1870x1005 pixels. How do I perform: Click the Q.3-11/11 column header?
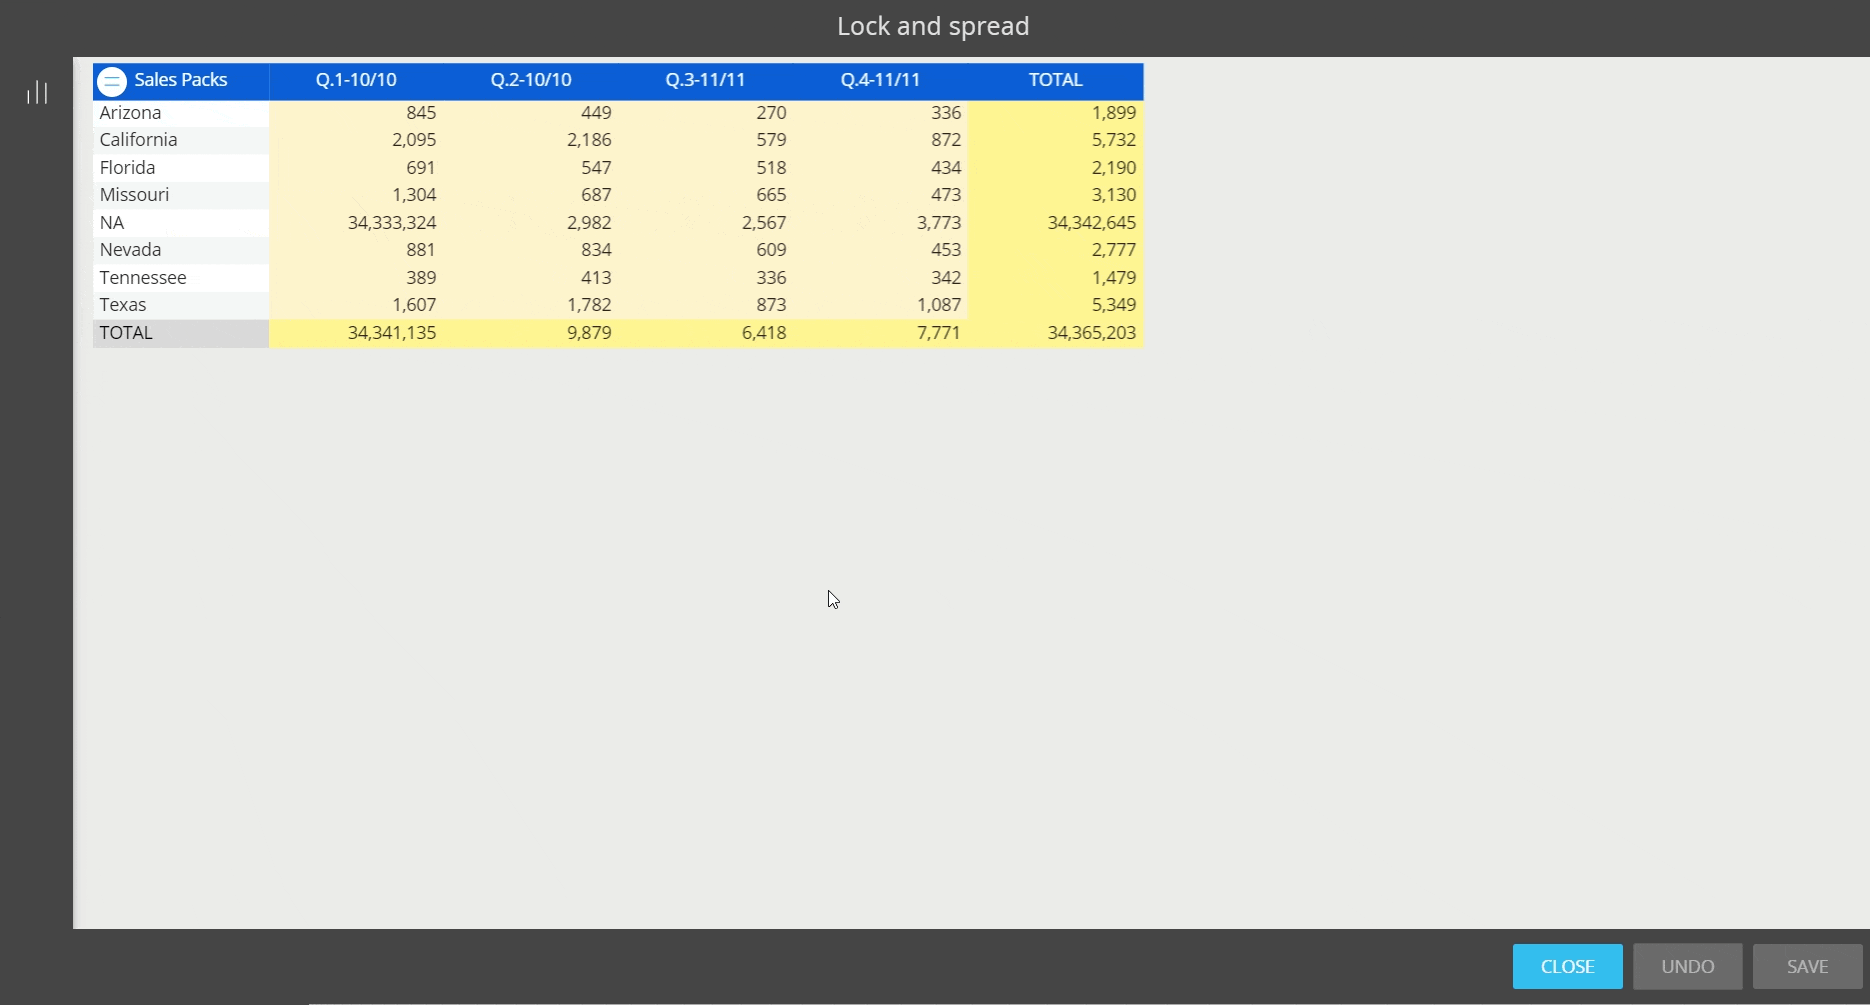tap(705, 80)
